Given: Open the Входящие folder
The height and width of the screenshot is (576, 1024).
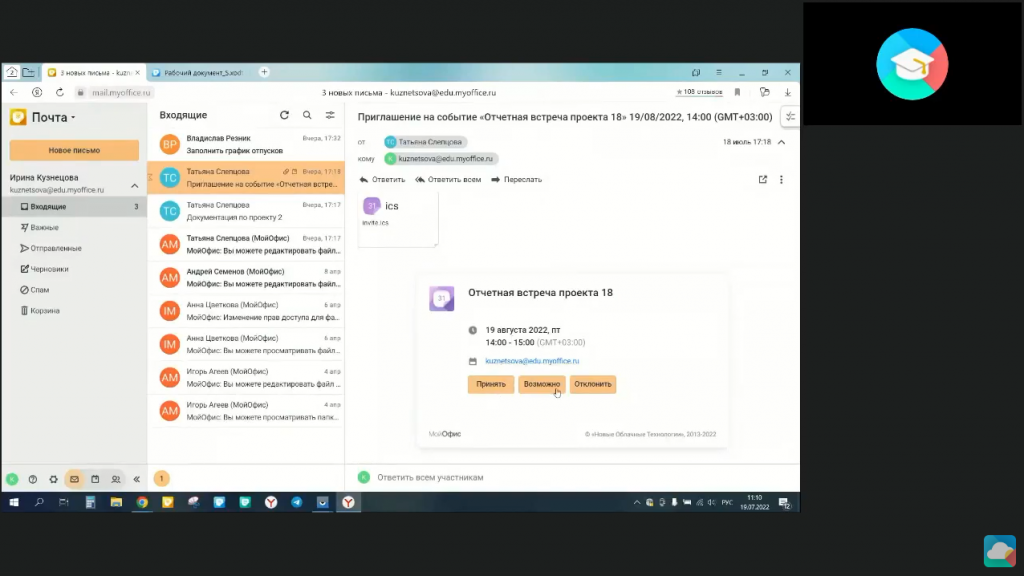Looking at the screenshot, I should click(x=74, y=206).
